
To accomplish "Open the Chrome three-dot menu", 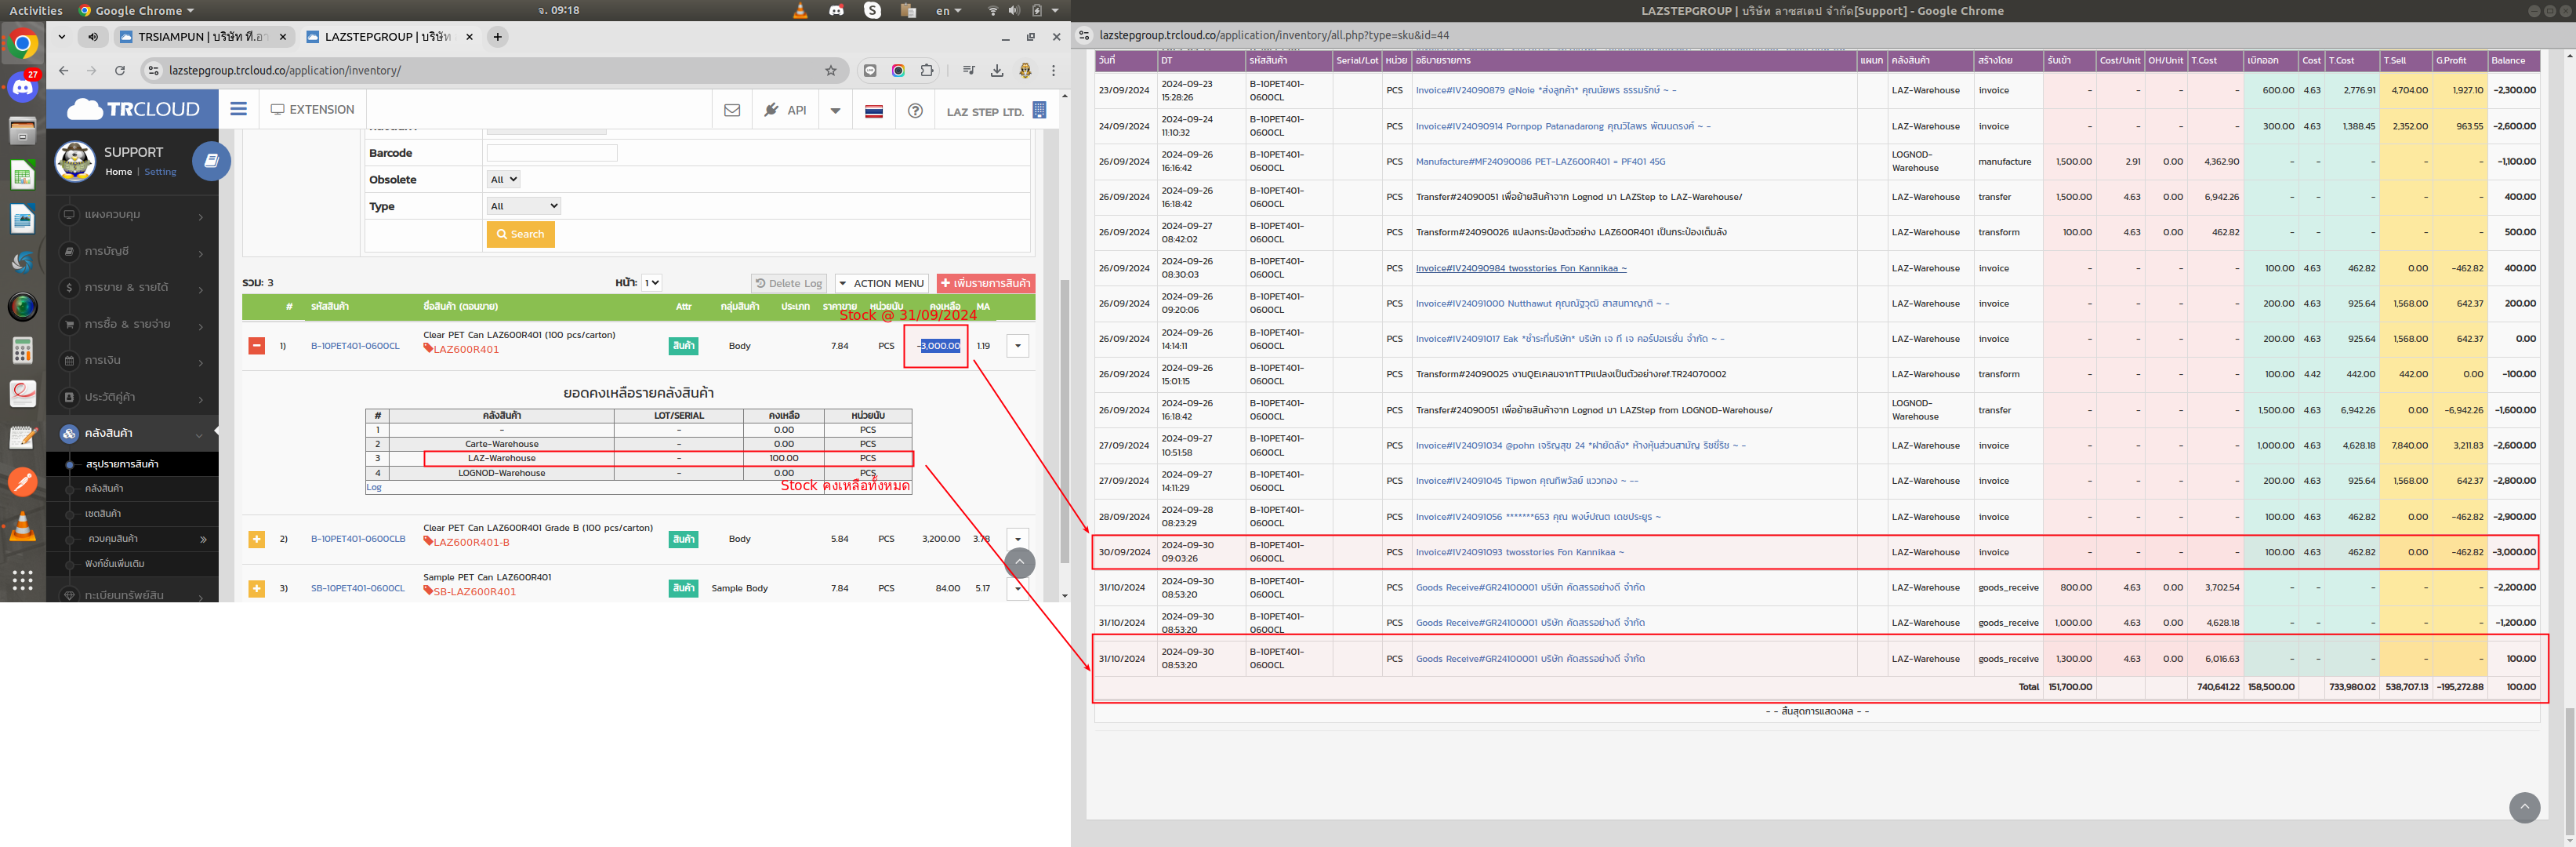I will 1053,70.
